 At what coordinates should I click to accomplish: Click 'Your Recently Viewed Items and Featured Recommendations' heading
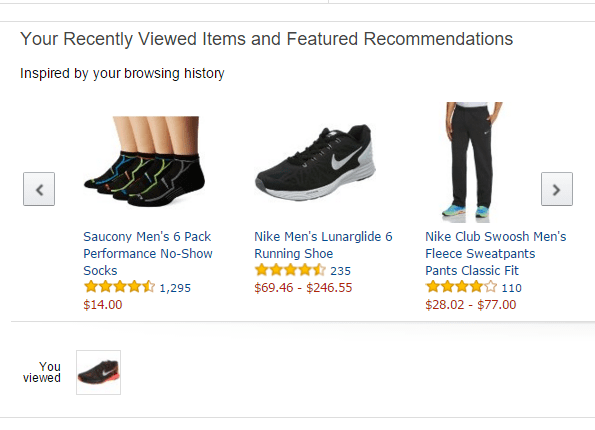pos(266,39)
